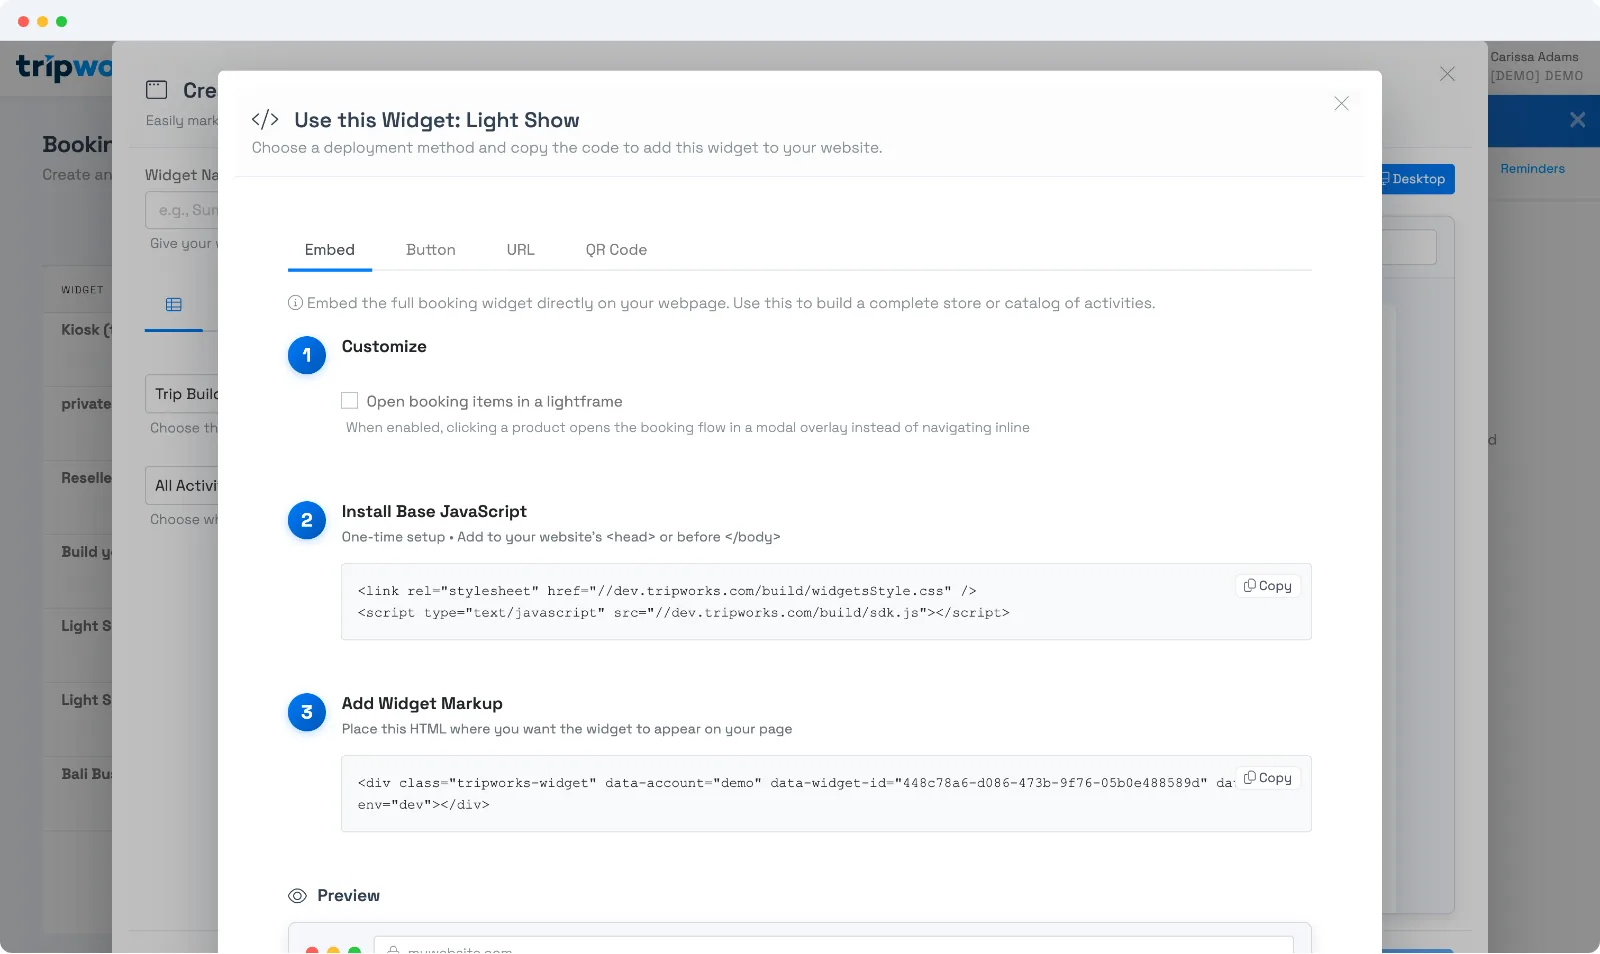Select the Reseller row in widget list
Viewport: 1600px width, 954px height.
point(78,498)
